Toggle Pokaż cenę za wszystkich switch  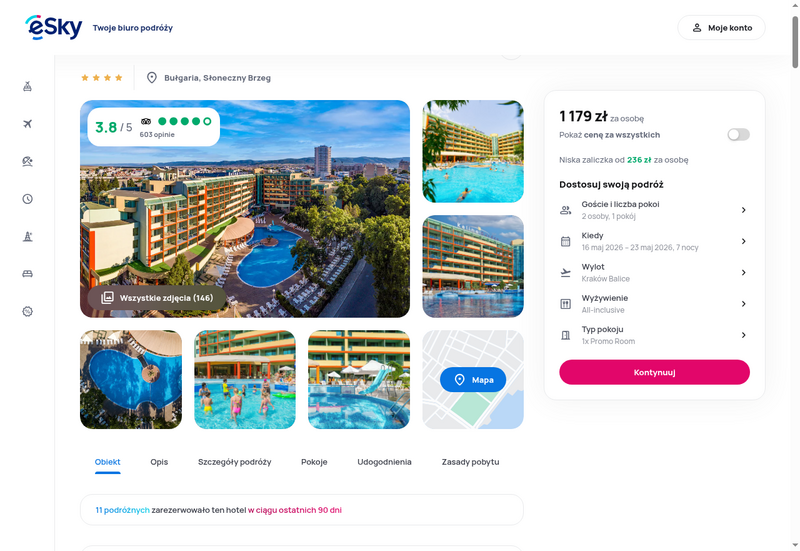(x=738, y=135)
